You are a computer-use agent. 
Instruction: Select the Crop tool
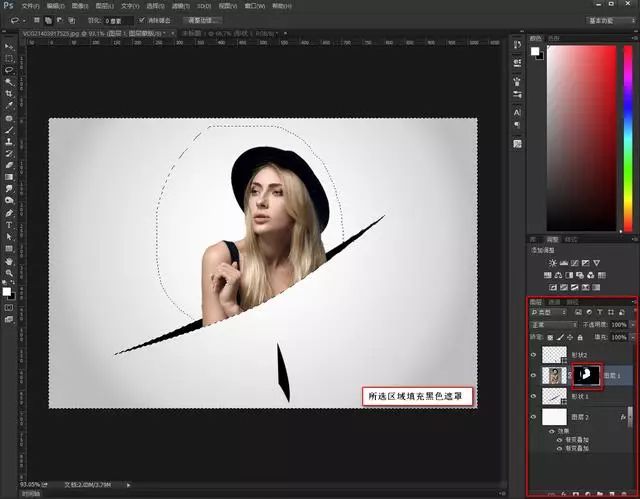9,94
